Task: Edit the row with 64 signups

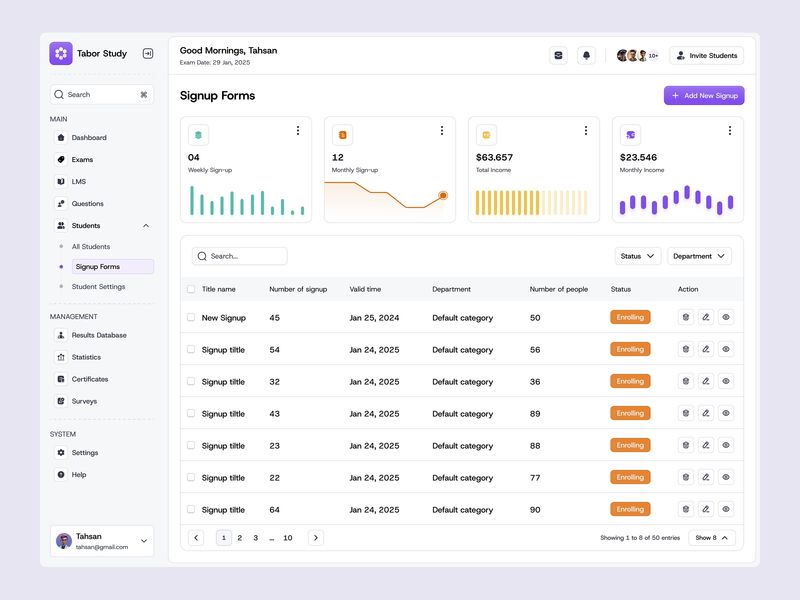Action: pyautogui.click(x=706, y=509)
